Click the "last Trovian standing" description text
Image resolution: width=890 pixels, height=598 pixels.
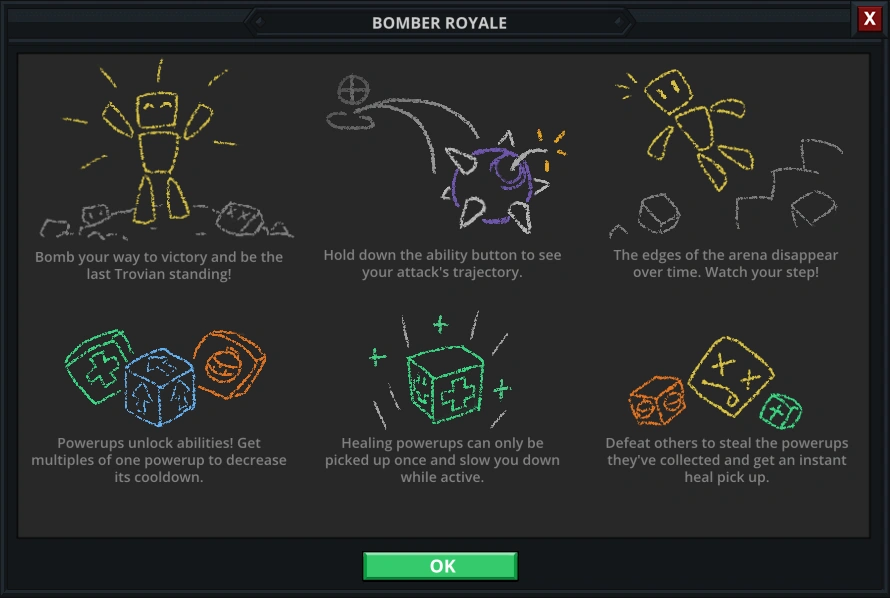click(159, 265)
